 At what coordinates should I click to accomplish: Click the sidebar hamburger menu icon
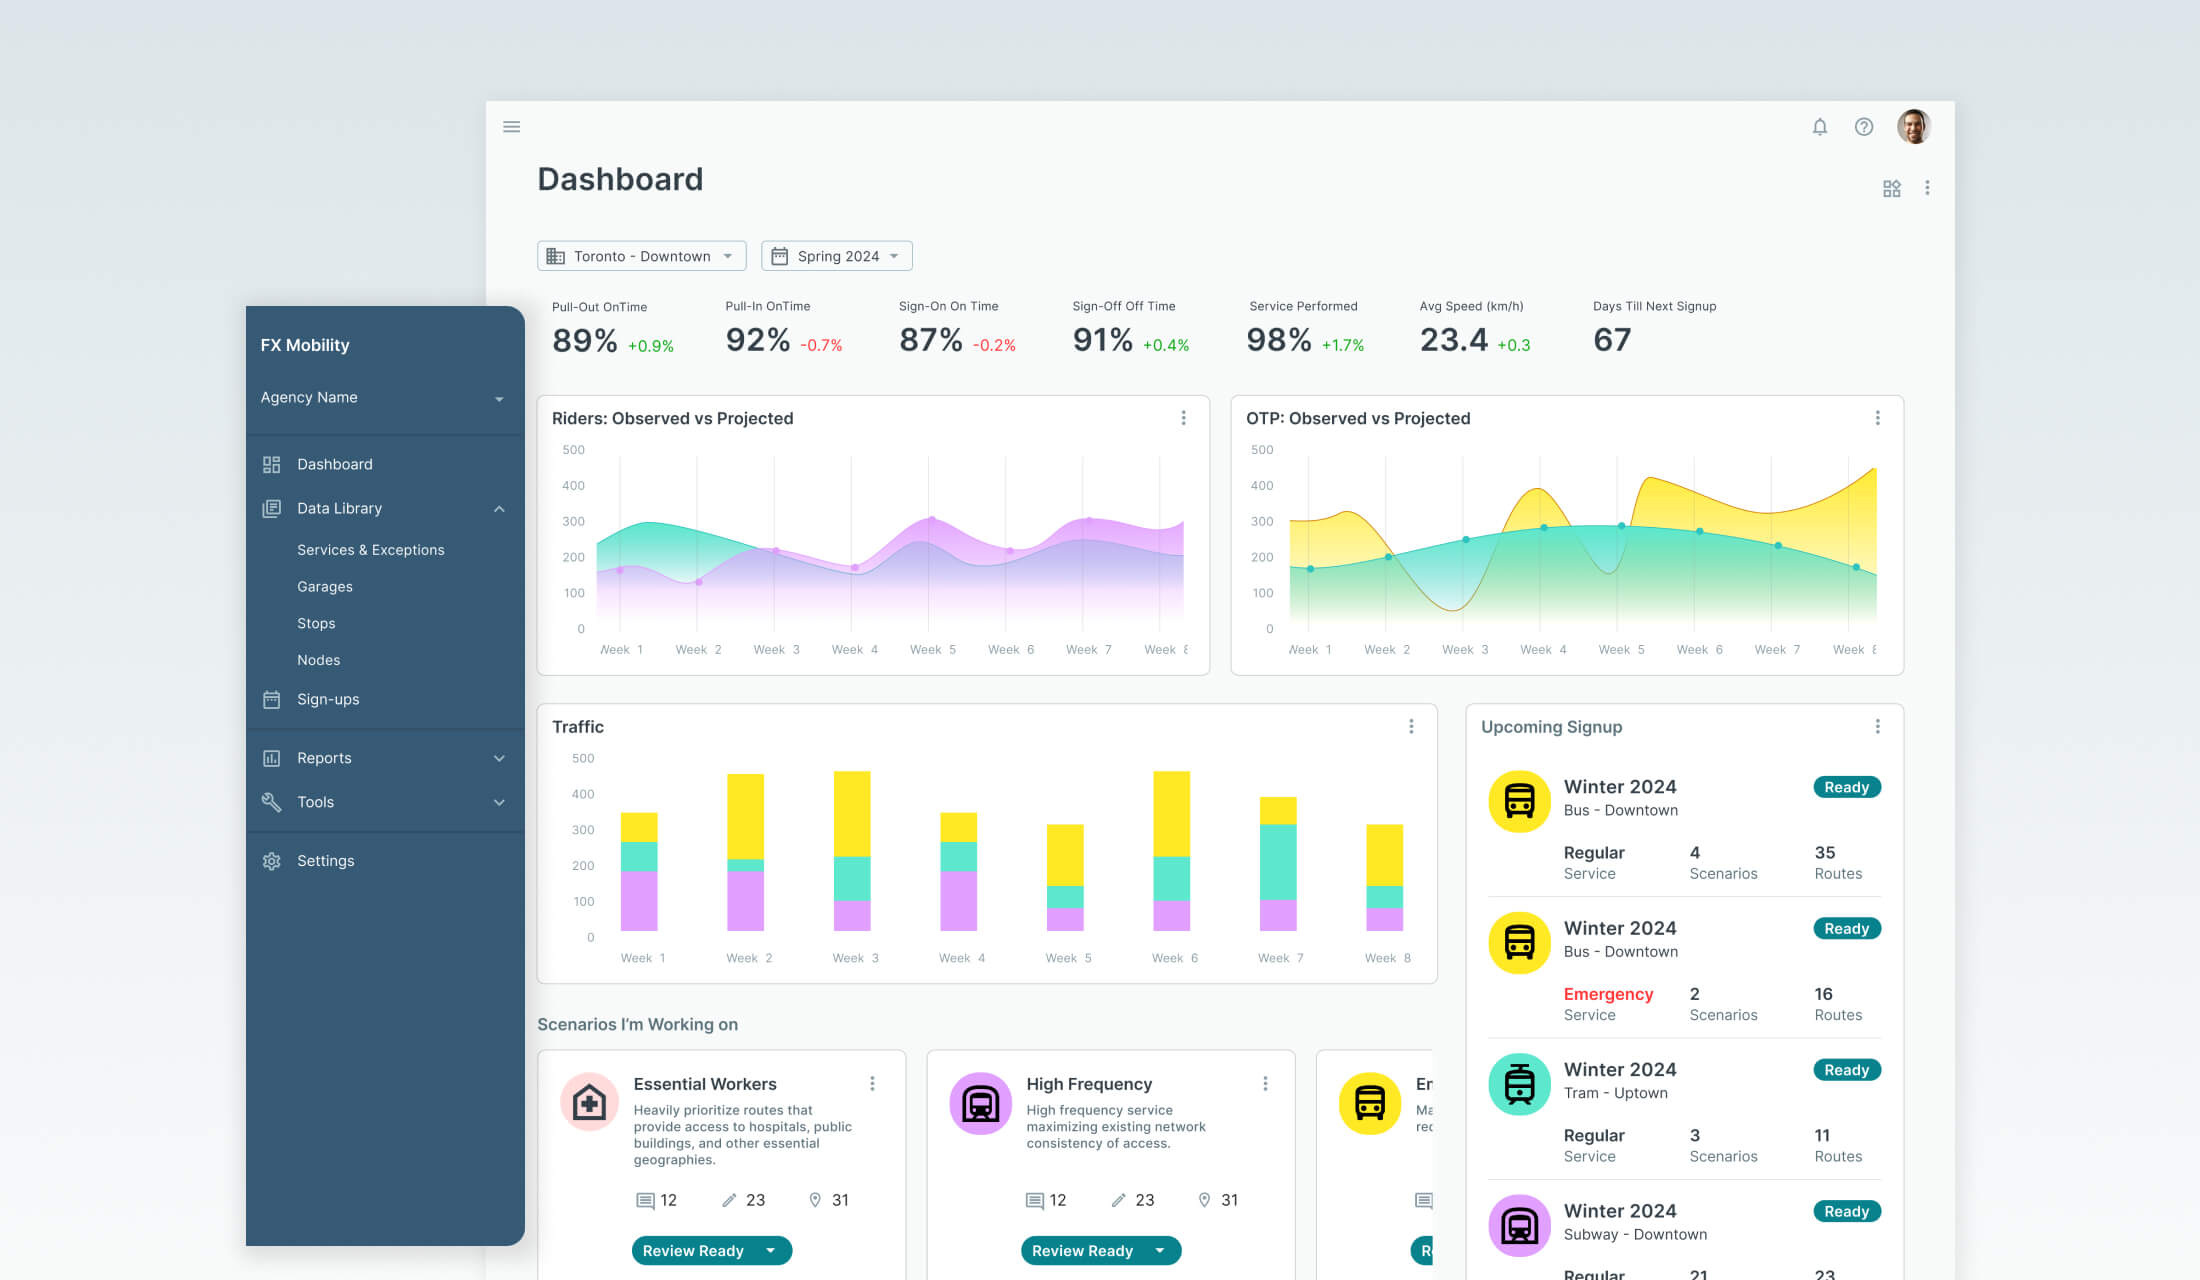pyautogui.click(x=511, y=126)
